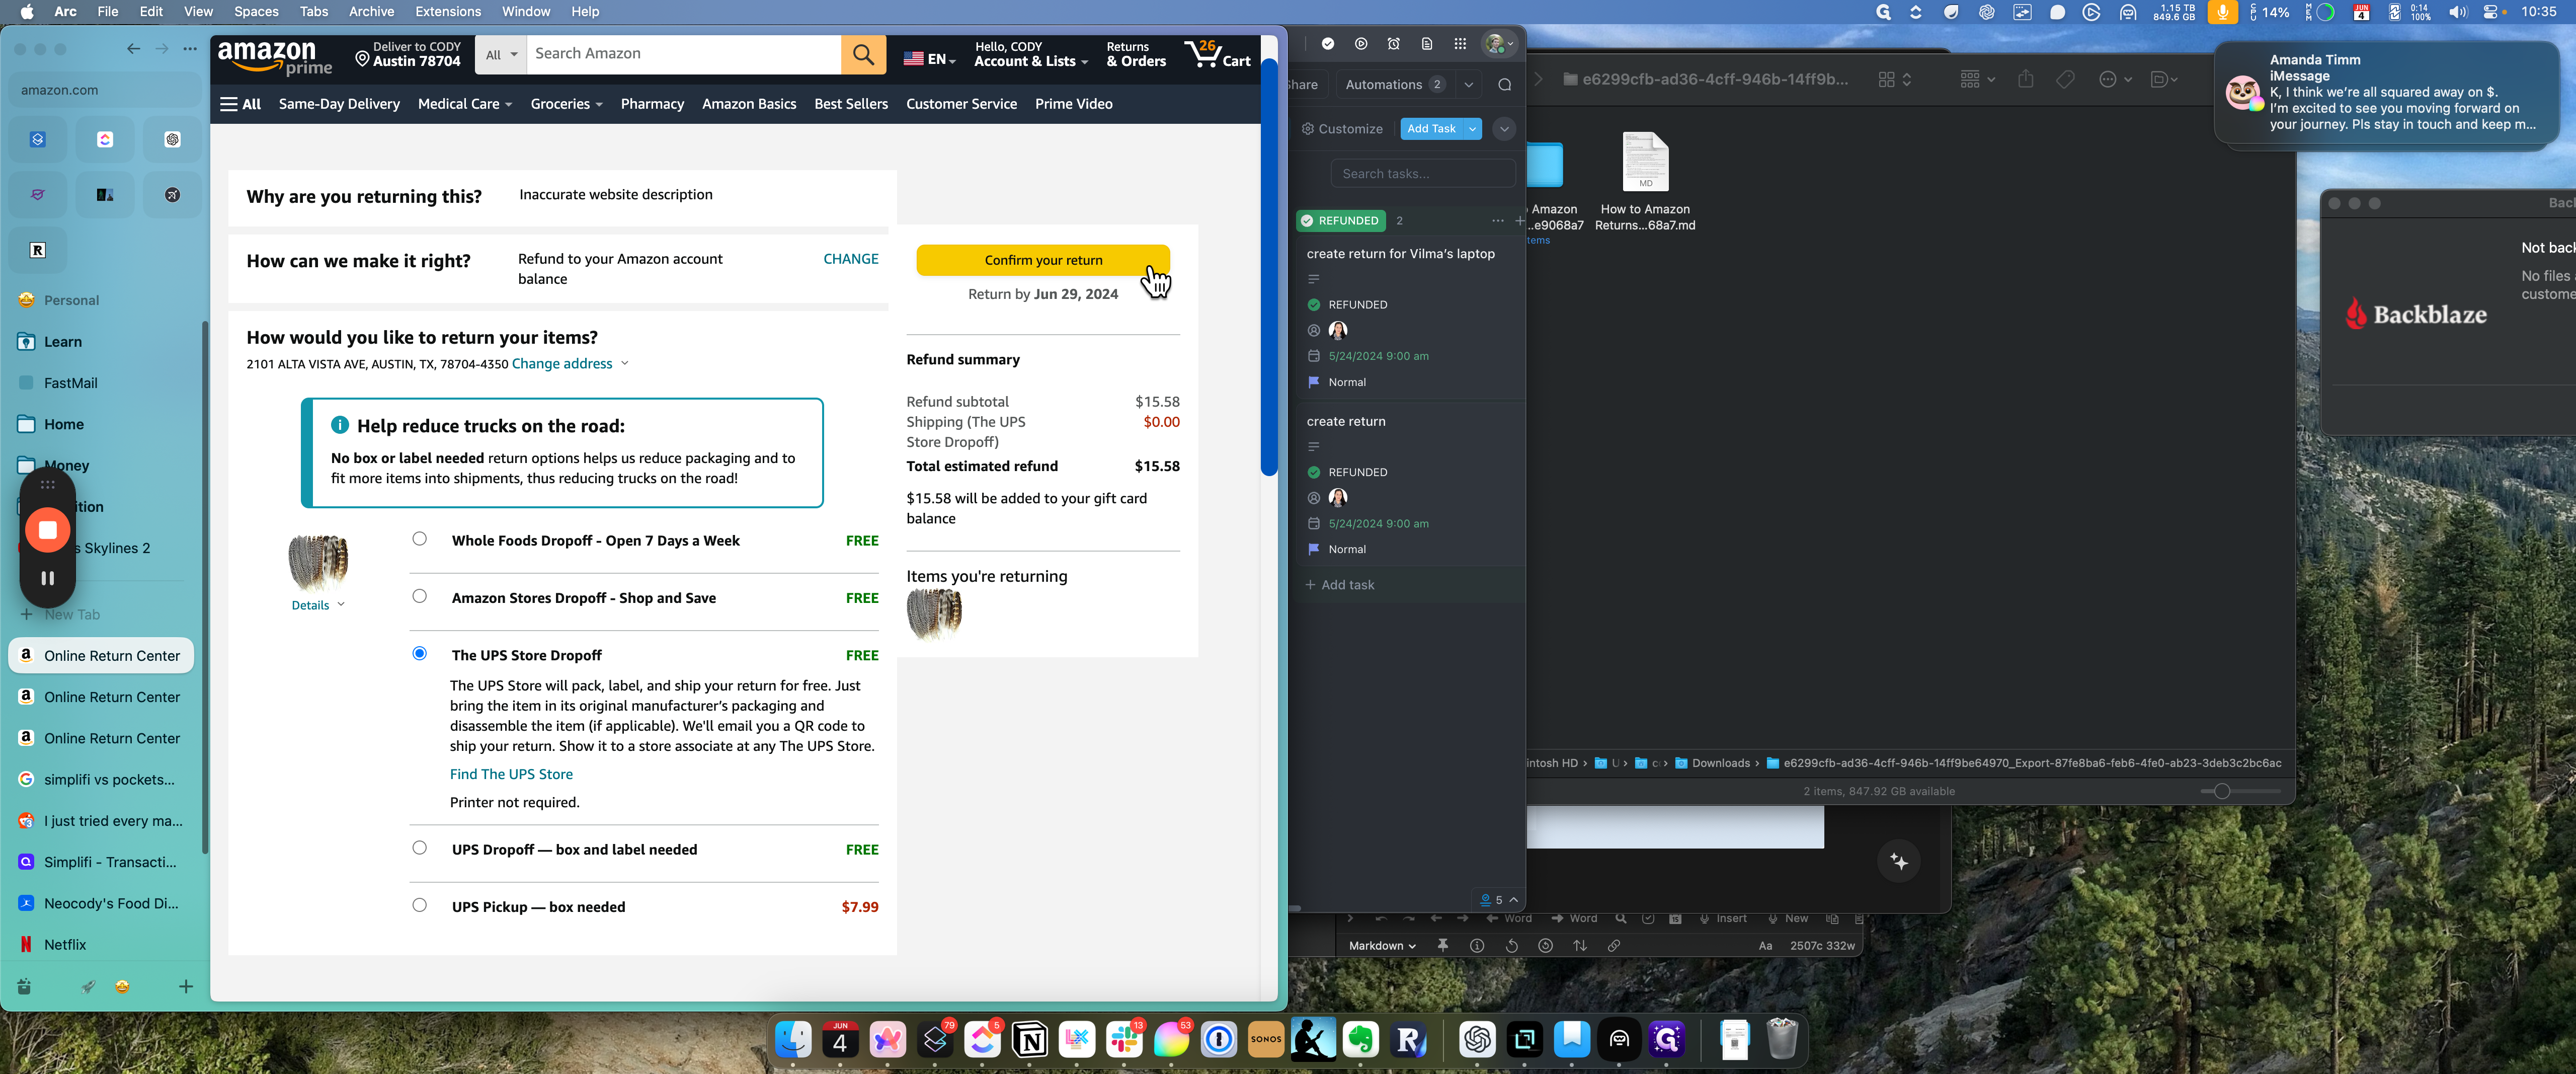
Task: Open the ClickUp reminder alarm clock icon
Action: tap(1394, 44)
